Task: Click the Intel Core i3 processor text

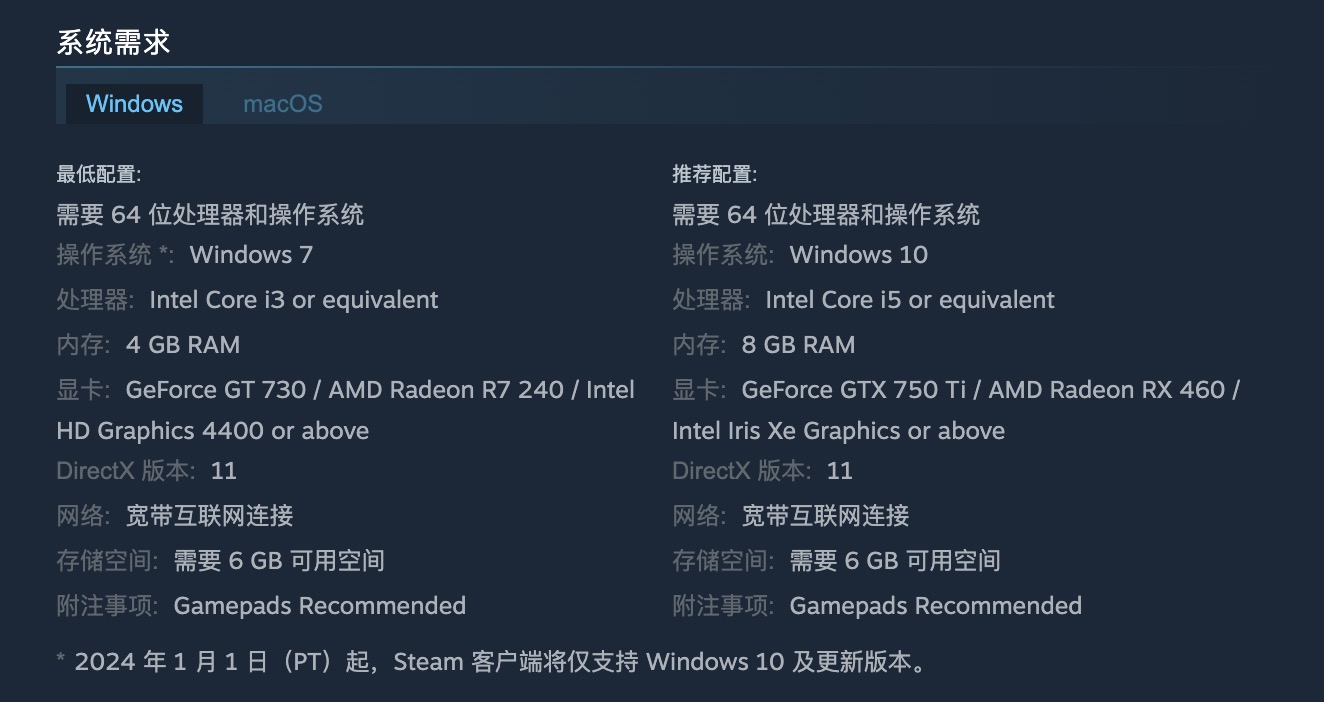Action: 293,300
